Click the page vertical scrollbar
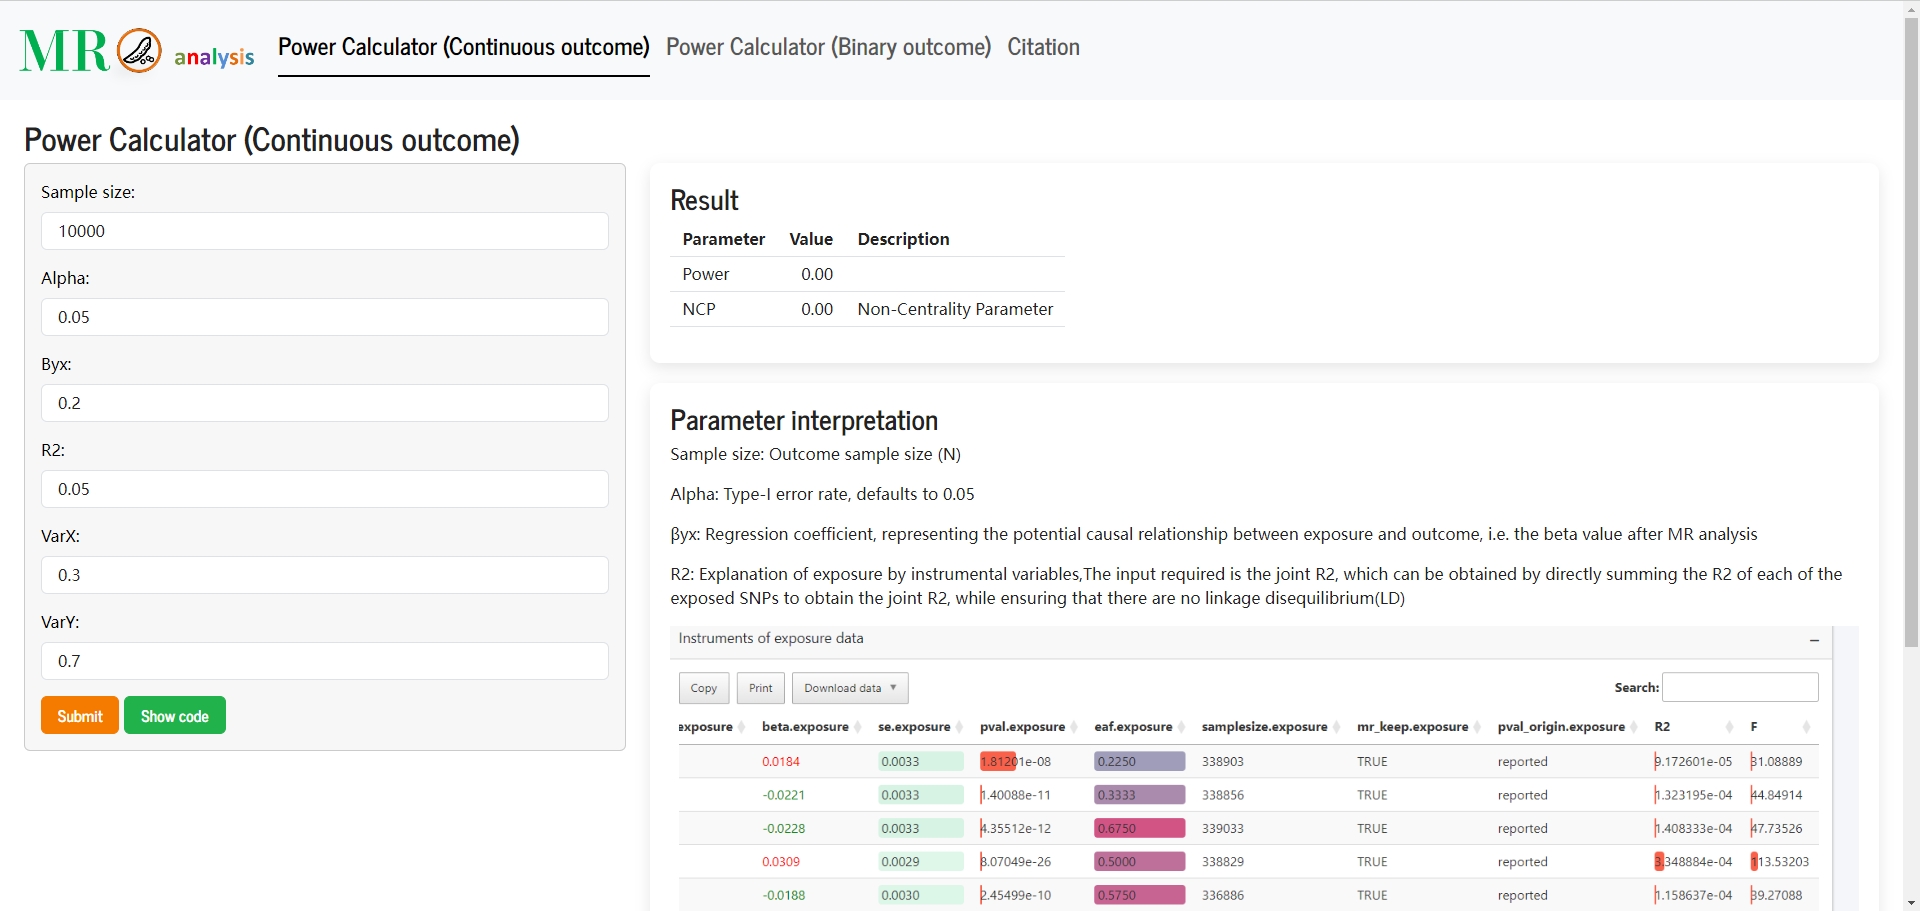The height and width of the screenshot is (911, 1920). (x=1911, y=330)
